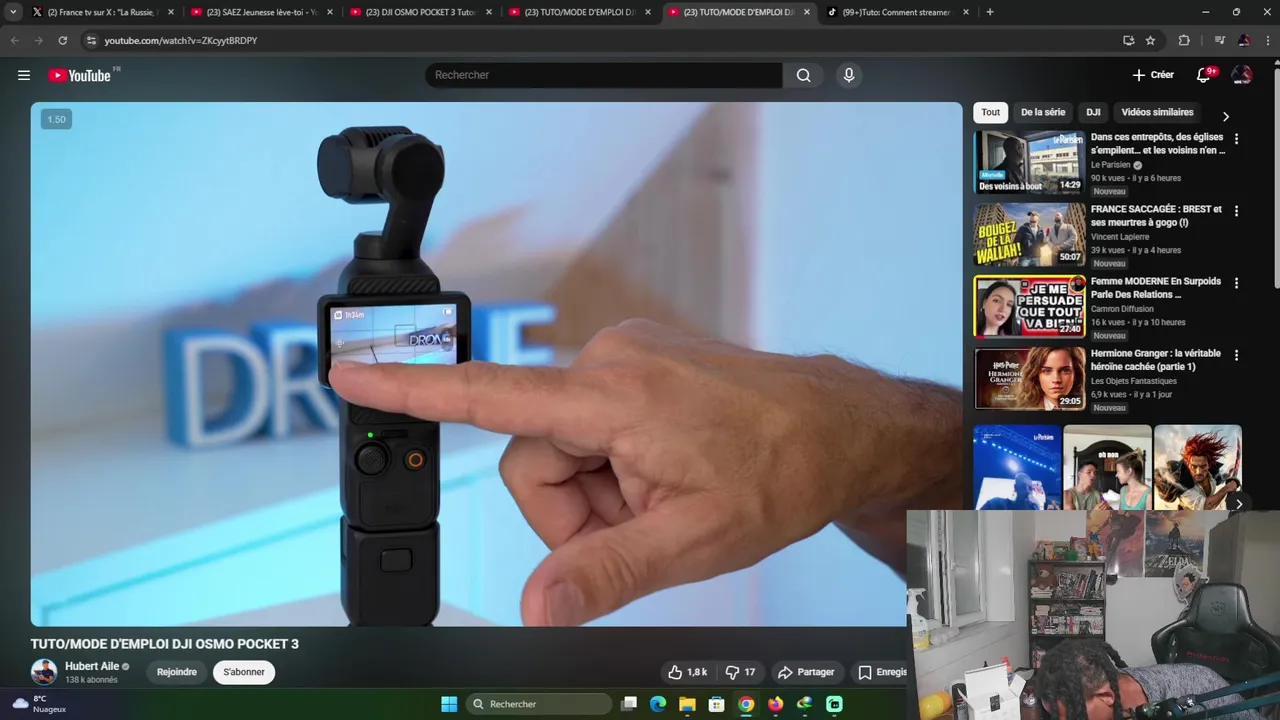Select the Vidéos similaires filter chip
The width and height of the screenshot is (1280, 720).
(1157, 112)
